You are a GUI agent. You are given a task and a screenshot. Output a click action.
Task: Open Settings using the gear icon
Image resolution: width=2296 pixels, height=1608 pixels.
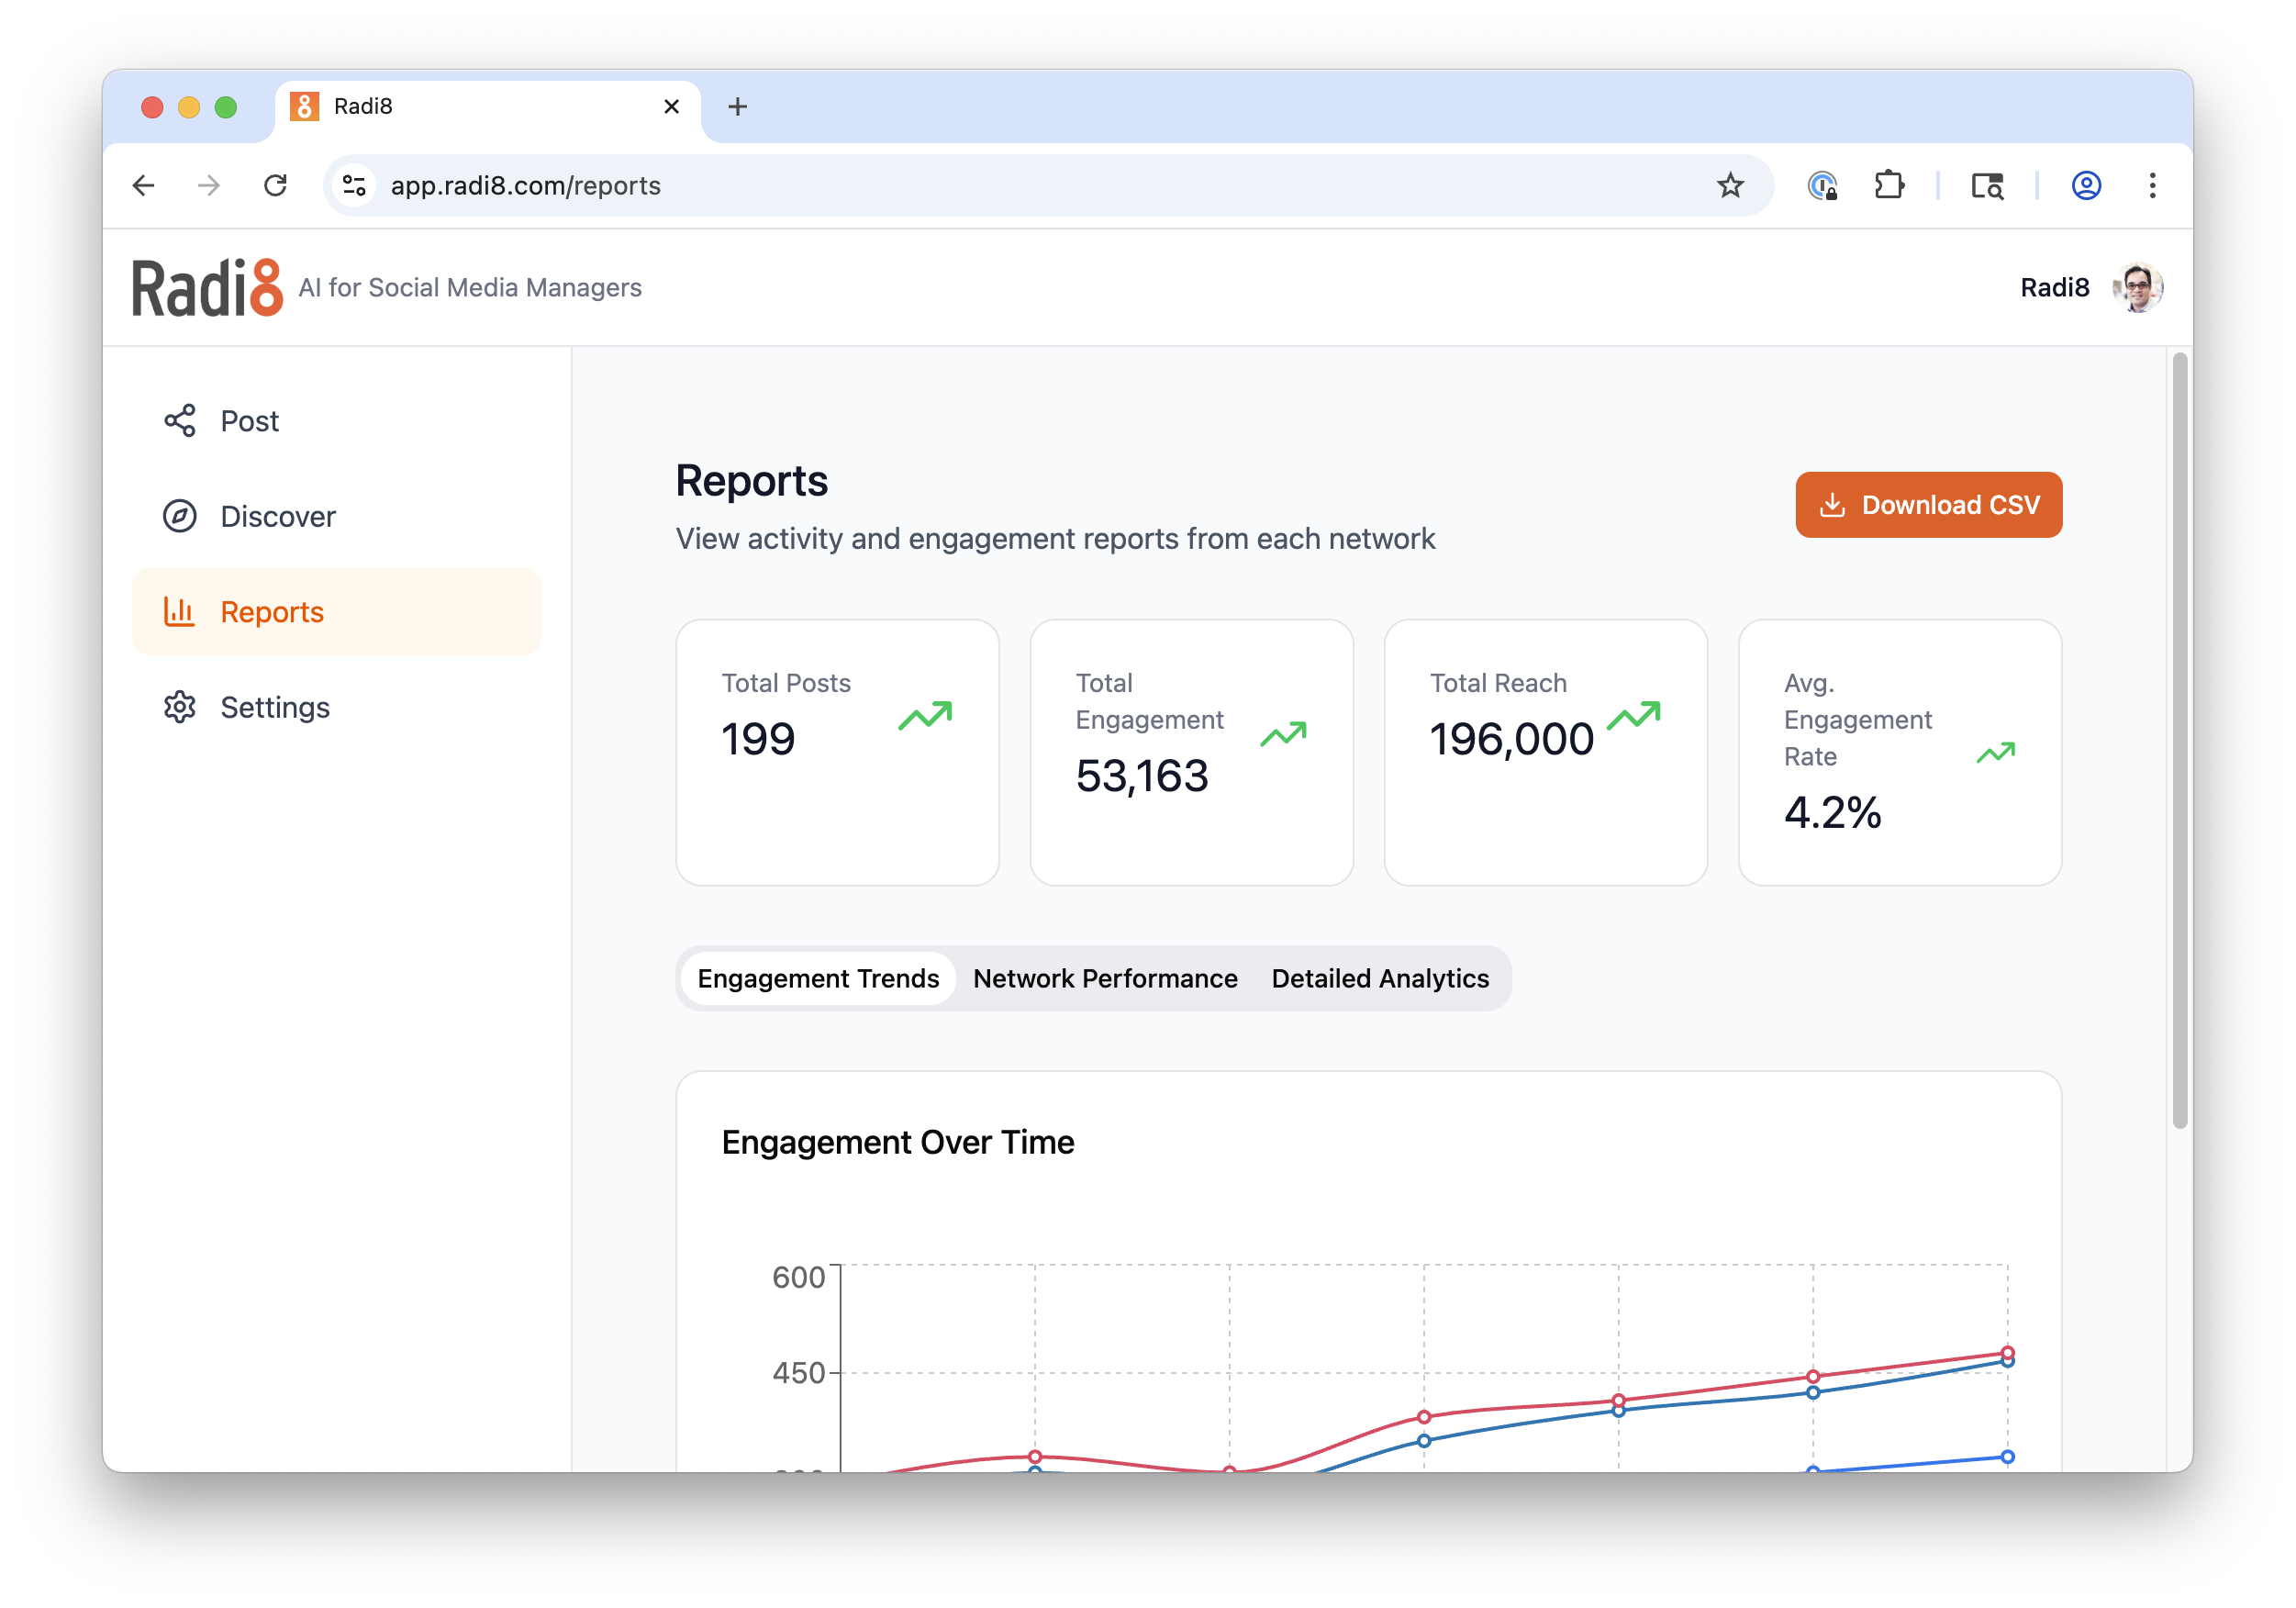180,707
